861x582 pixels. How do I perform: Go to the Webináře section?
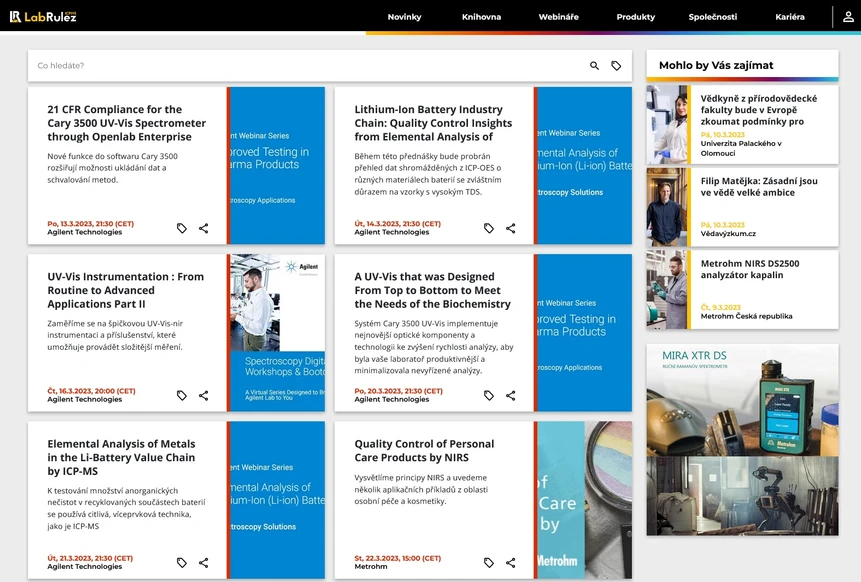(x=558, y=17)
